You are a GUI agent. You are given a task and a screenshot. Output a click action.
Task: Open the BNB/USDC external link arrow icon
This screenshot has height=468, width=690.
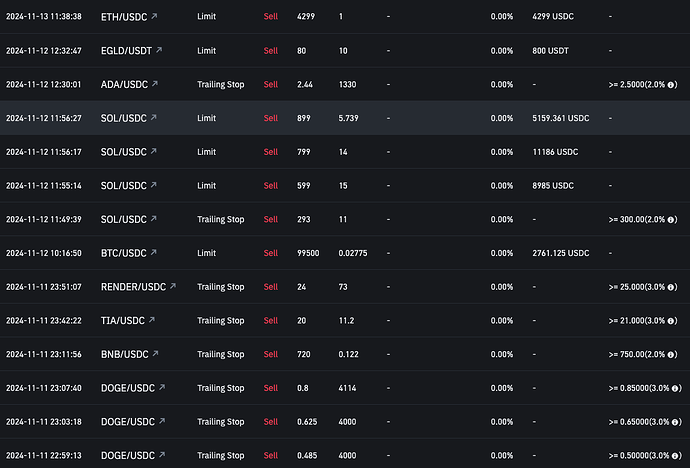tap(155, 354)
